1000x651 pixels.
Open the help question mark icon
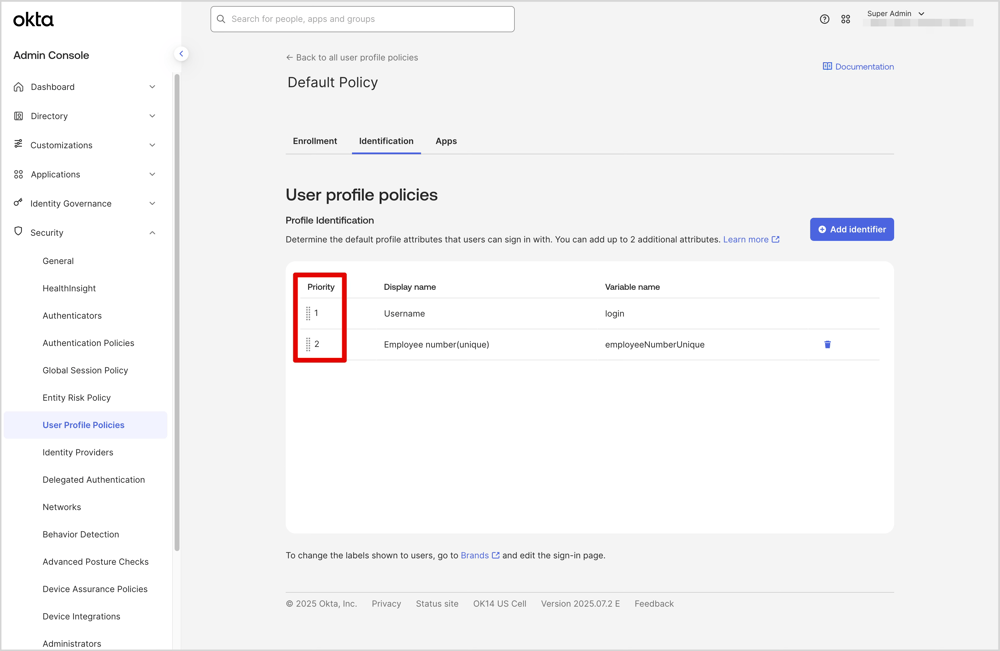tap(825, 19)
